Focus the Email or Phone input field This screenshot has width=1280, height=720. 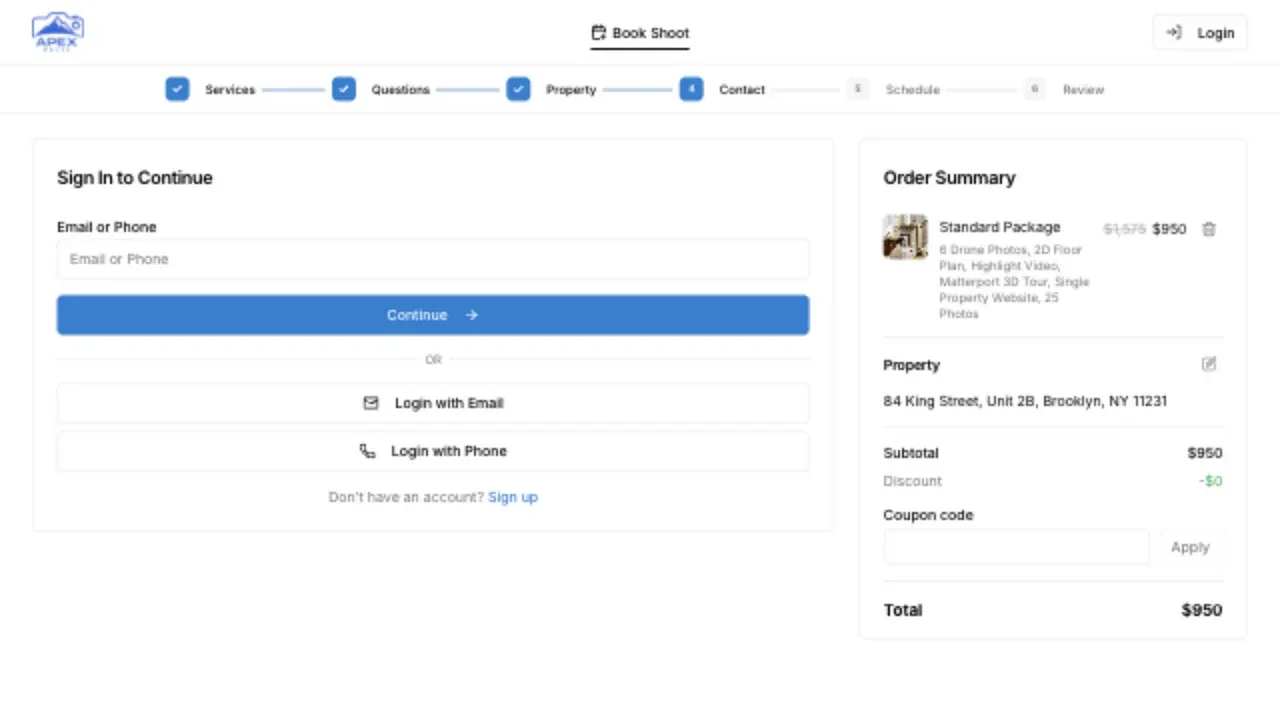click(433, 259)
